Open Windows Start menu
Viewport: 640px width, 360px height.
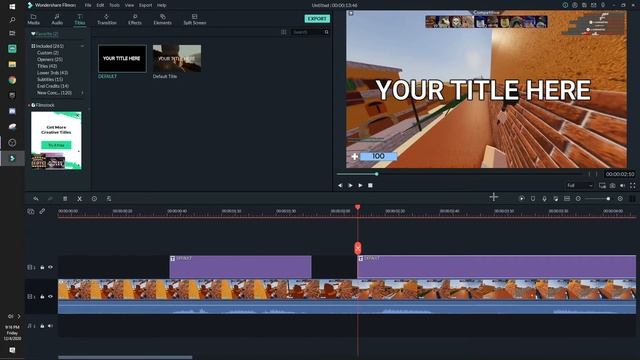12,6
